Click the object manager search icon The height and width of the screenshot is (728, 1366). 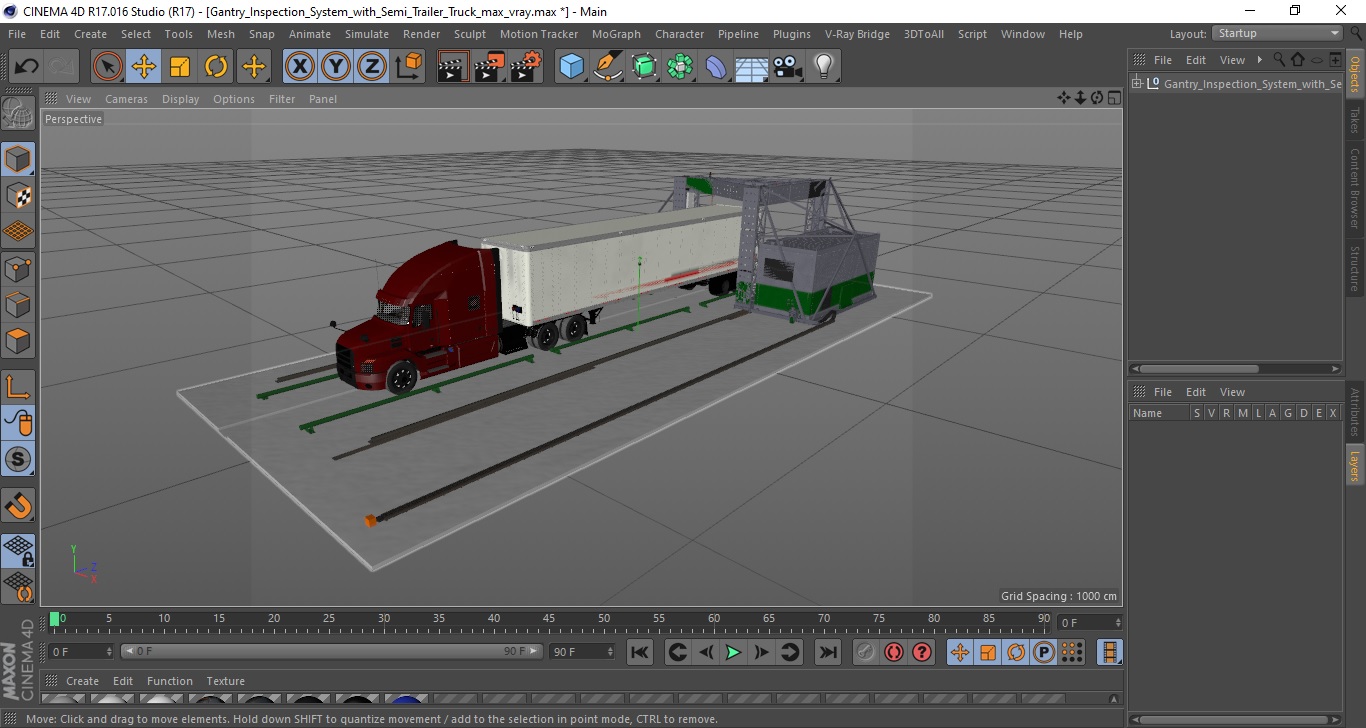pos(1278,60)
